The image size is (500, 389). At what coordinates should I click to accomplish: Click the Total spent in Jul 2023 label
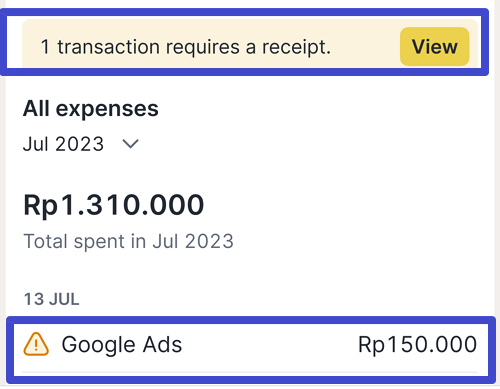128,241
